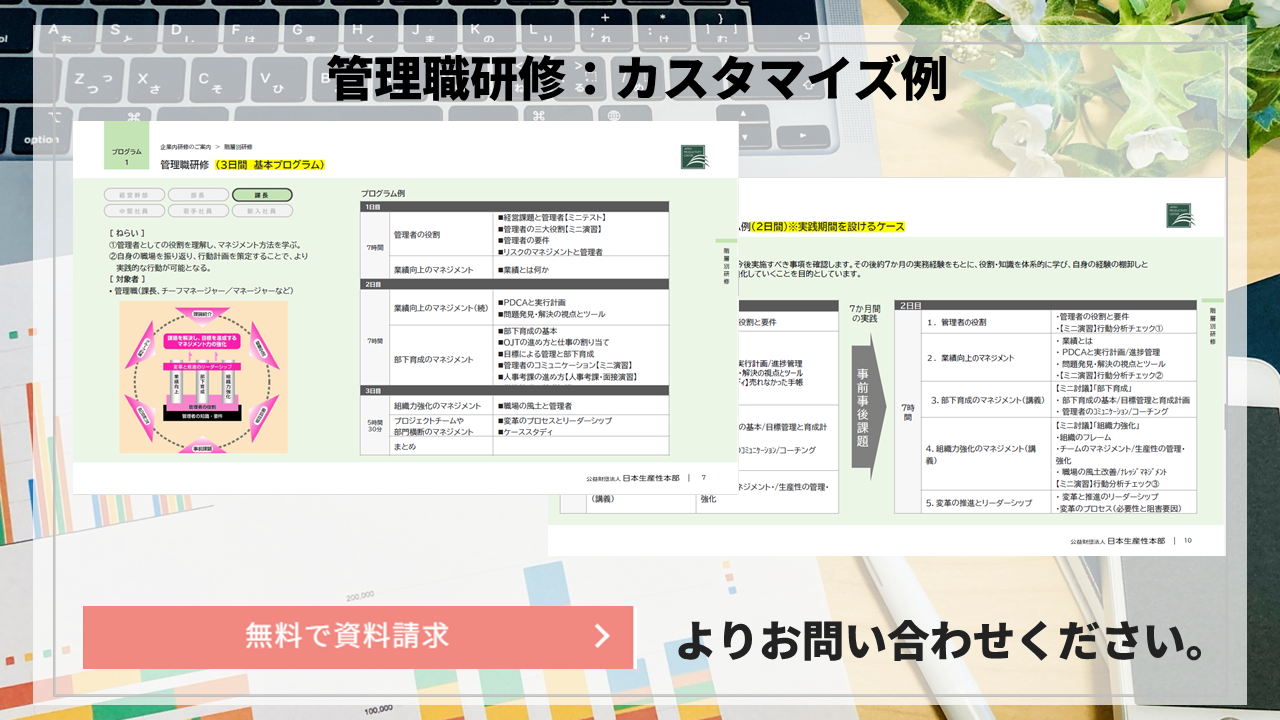Click the page number 10
1280x720 pixels.
1188,541
